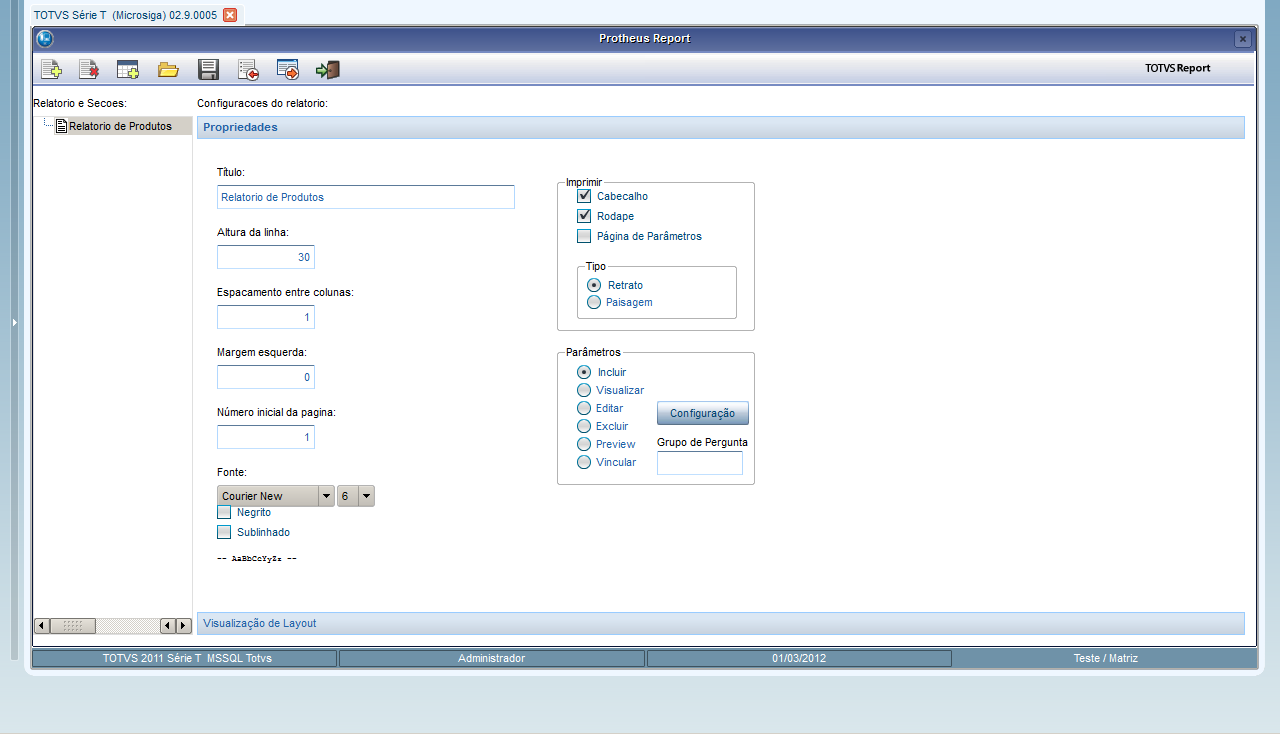Viewport: 1280px width, 735px height.
Task: Click the Configuração button
Action: [x=702, y=413]
